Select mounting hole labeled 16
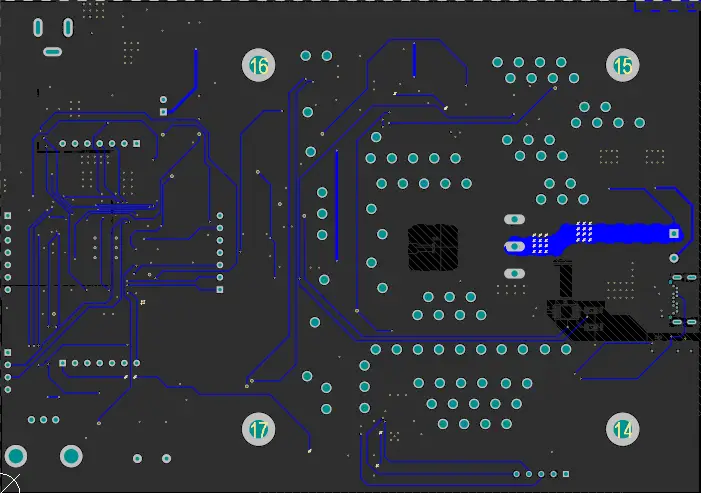The height and width of the screenshot is (493, 701). 258,65
